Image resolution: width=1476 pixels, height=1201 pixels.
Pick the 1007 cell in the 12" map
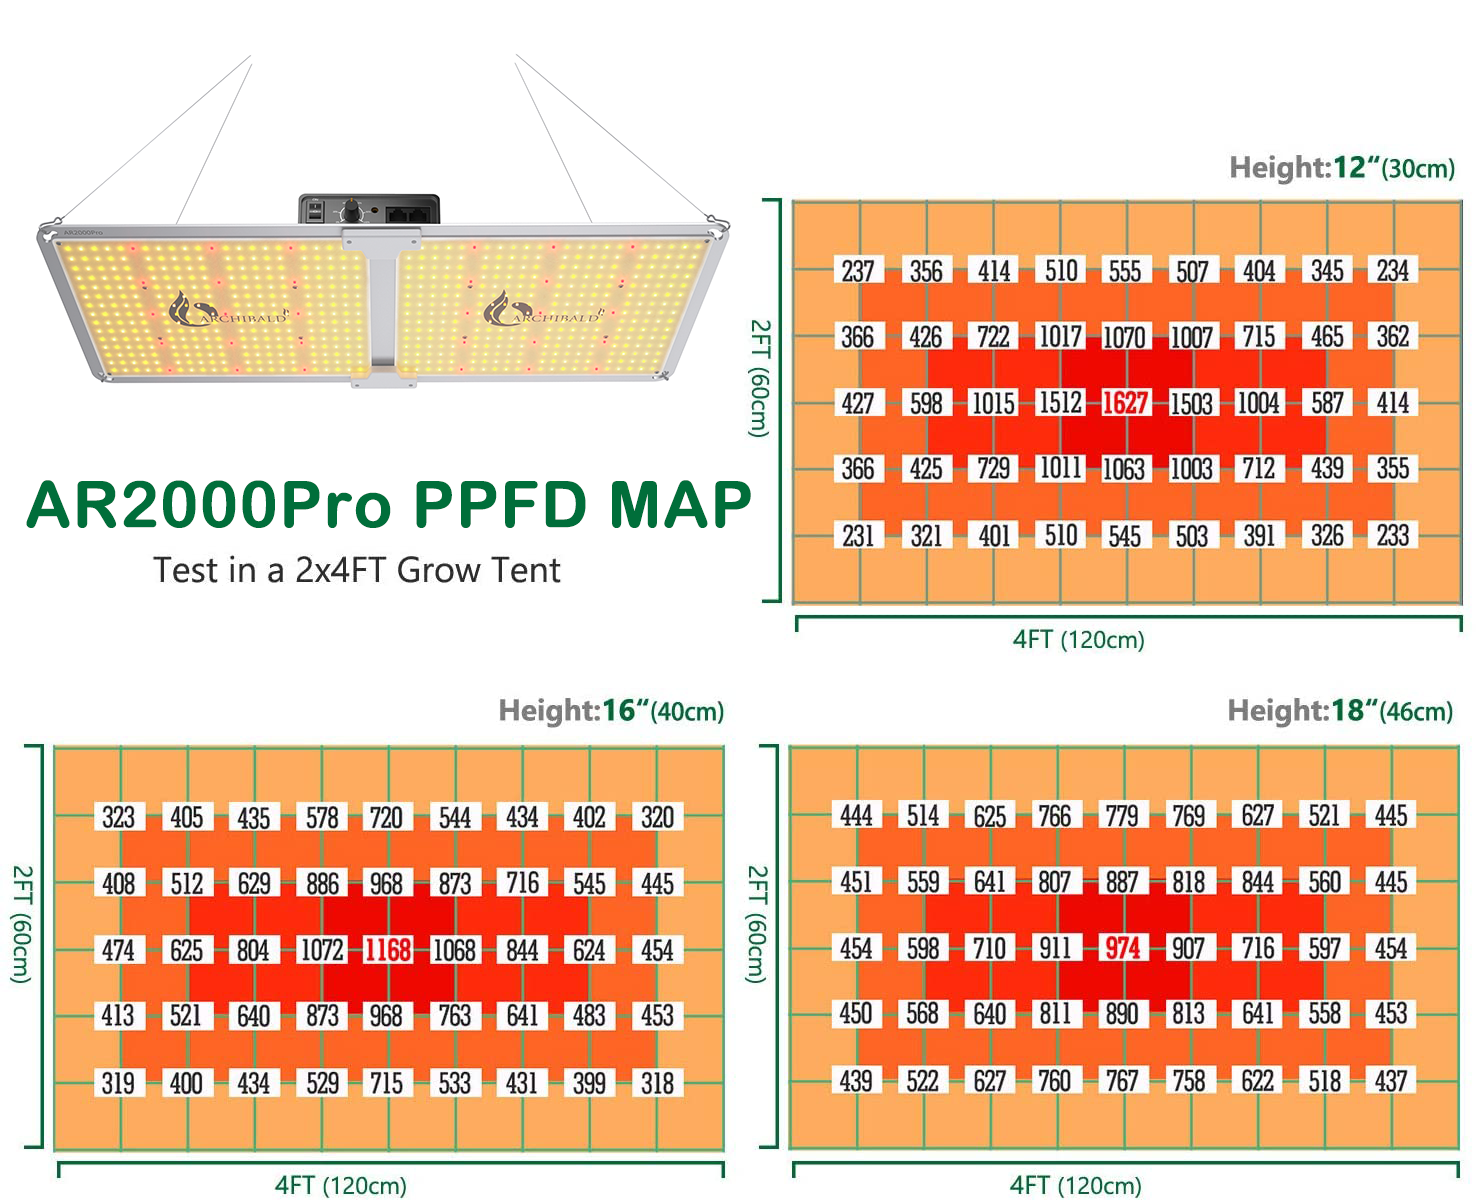coord(1191,337)
